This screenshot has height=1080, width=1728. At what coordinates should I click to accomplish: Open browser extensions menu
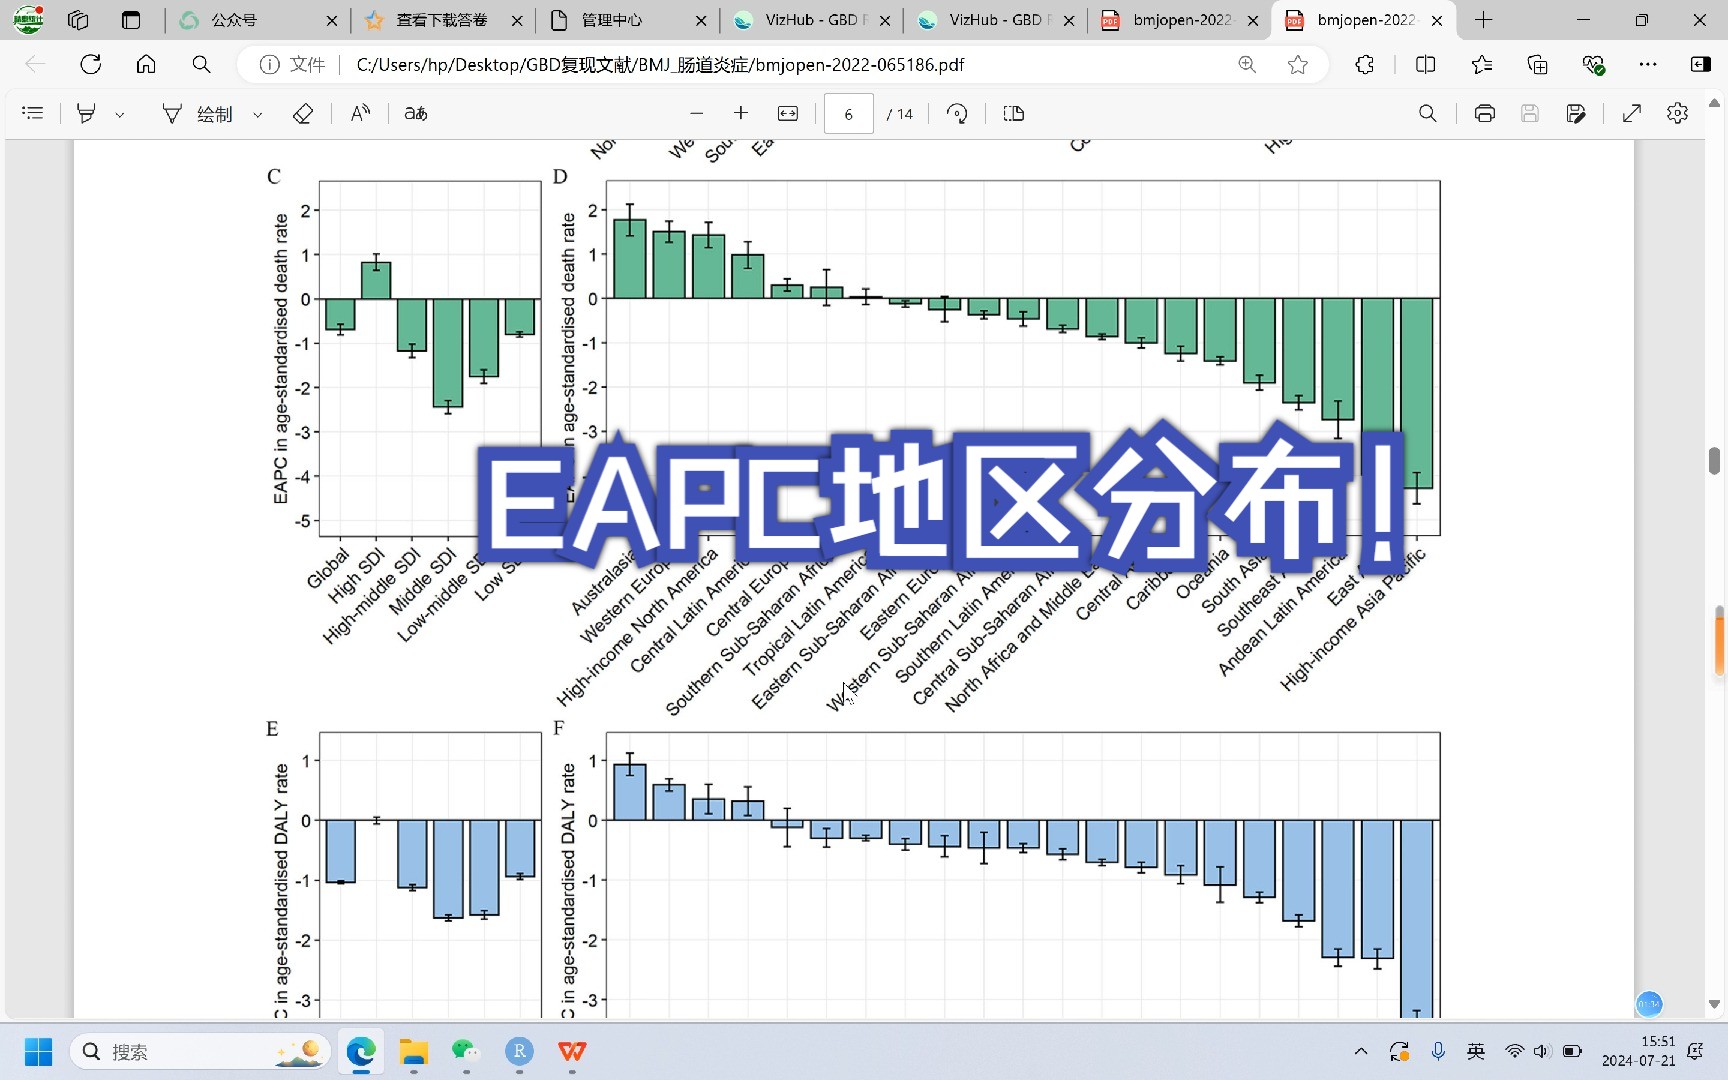click(1365, 64)
